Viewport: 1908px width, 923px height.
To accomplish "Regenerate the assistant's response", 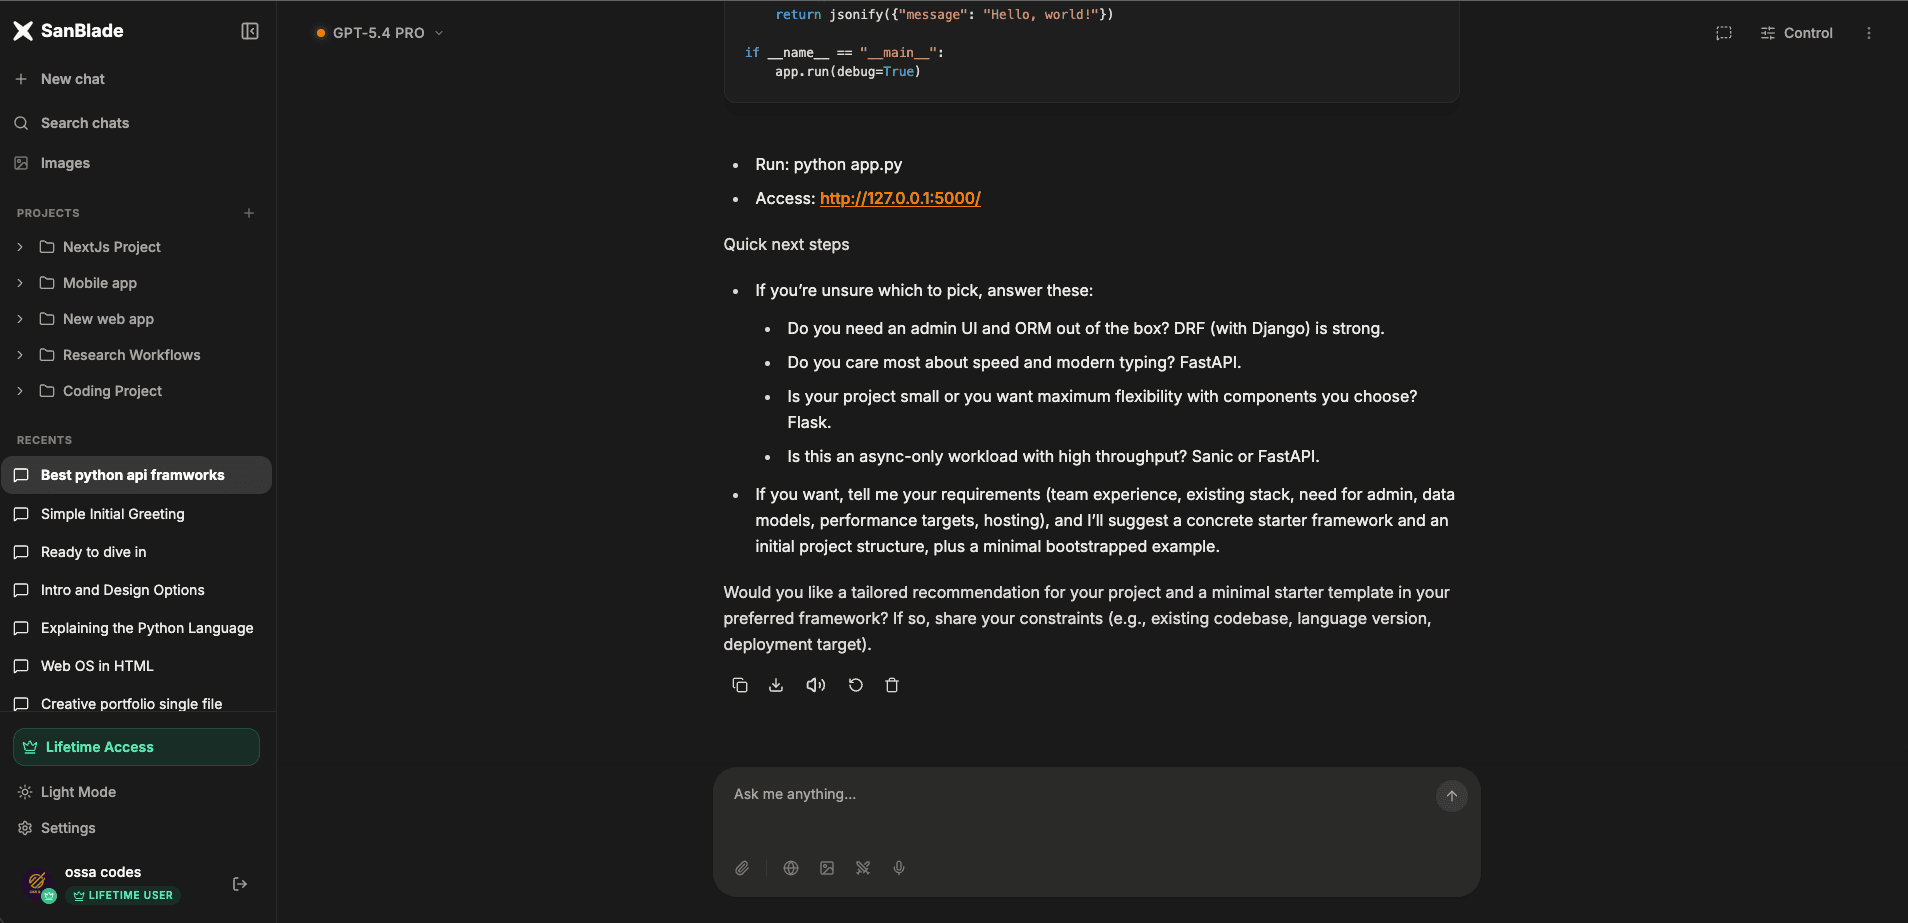I will point(855,685).
